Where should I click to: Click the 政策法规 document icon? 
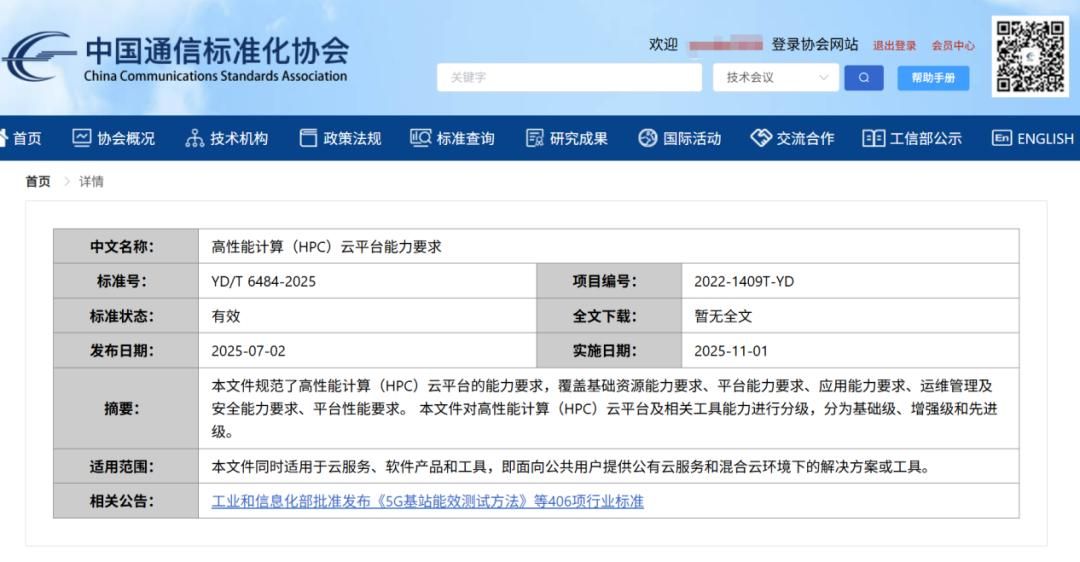pyautogui.click(x=308, y=138)
